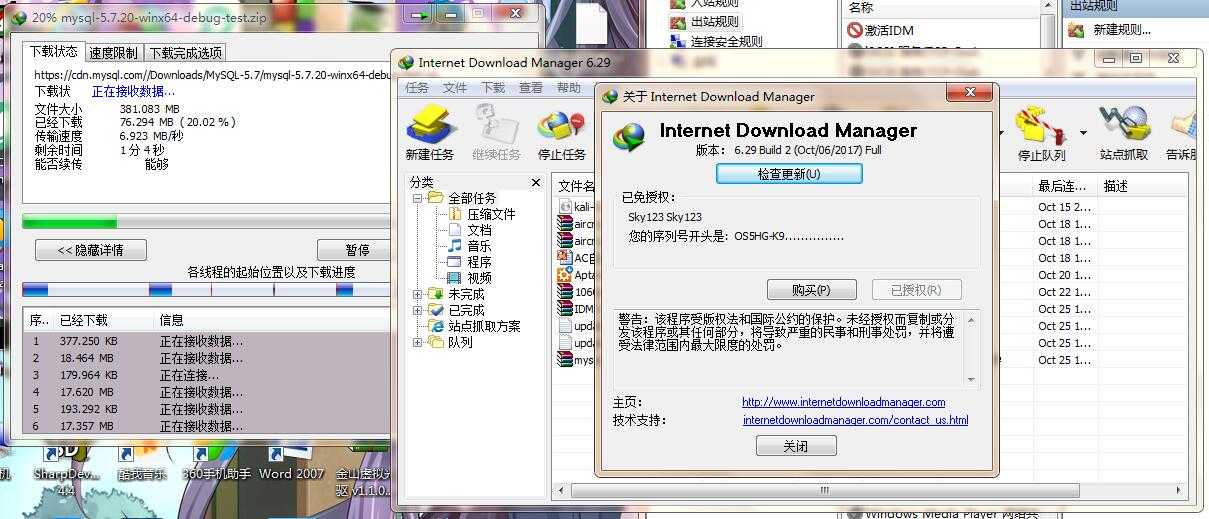Pause the download with 暂停 button
Viewport: 1209px width, 519px height.
(356, 250)
